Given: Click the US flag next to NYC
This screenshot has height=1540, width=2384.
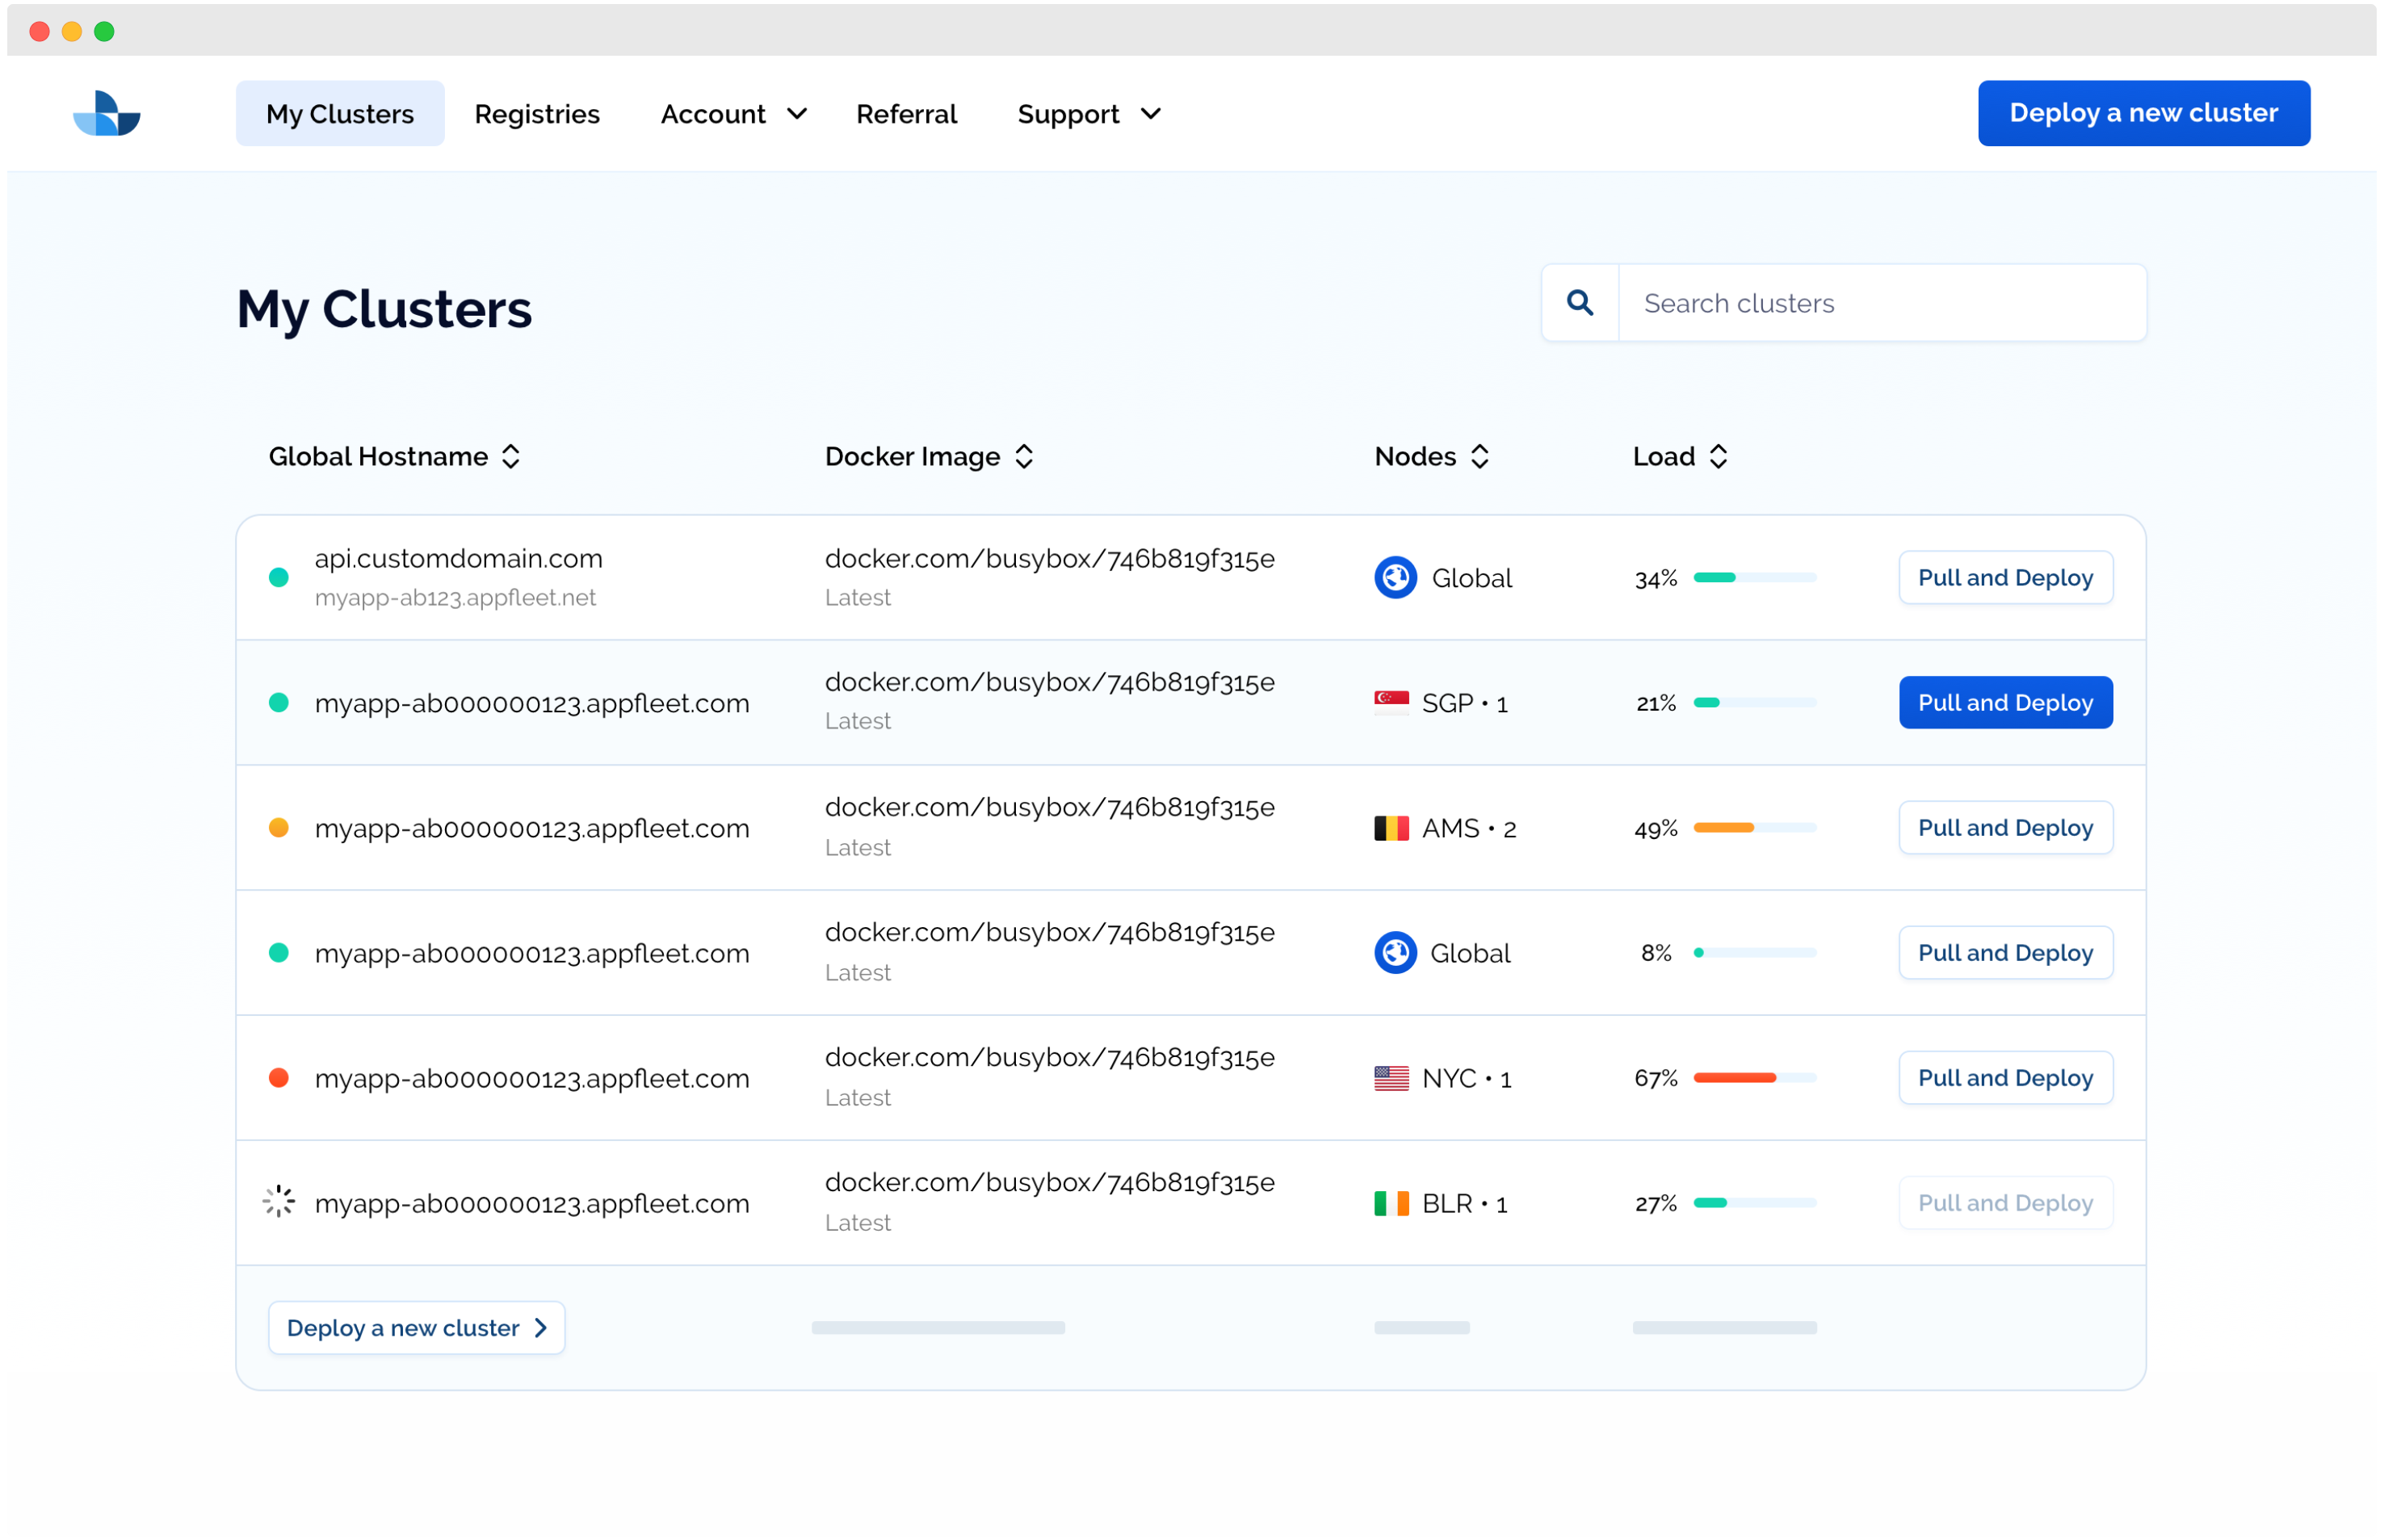Looking at the screenshot, I should (x=1391, y=1078).
